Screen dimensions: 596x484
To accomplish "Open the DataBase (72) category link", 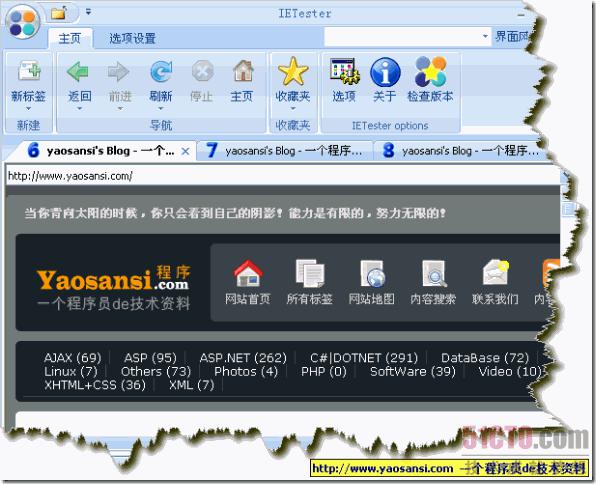I will pyautogui.click(x=485, y=358).
